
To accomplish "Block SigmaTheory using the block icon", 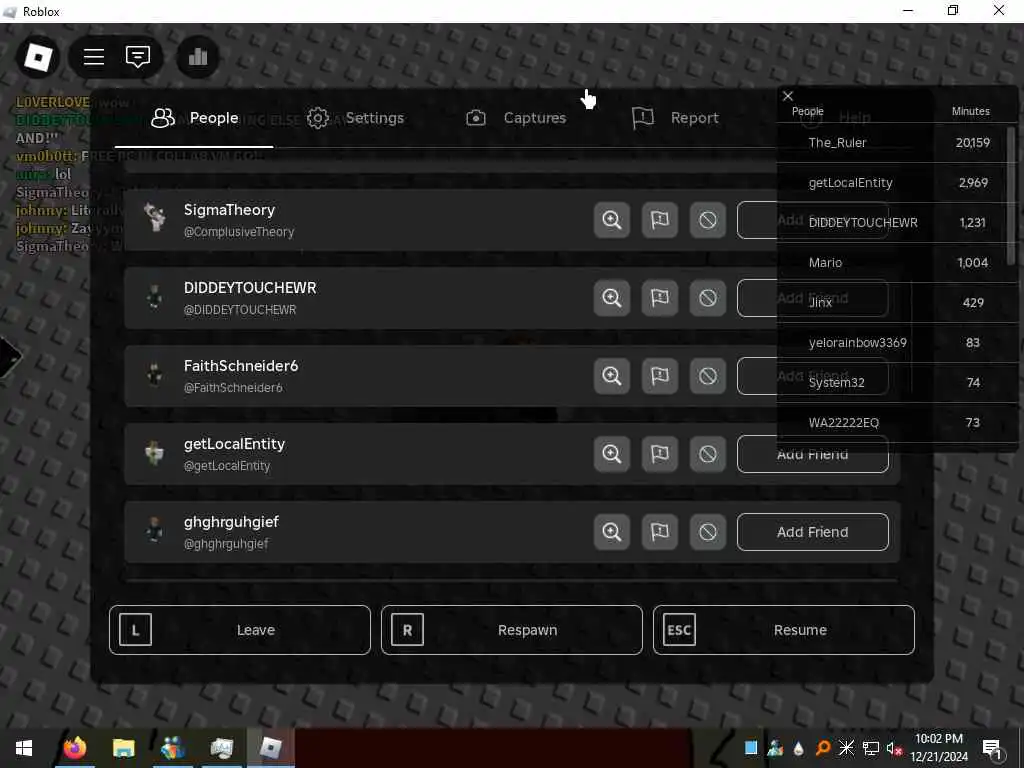I will pos(708,220).
